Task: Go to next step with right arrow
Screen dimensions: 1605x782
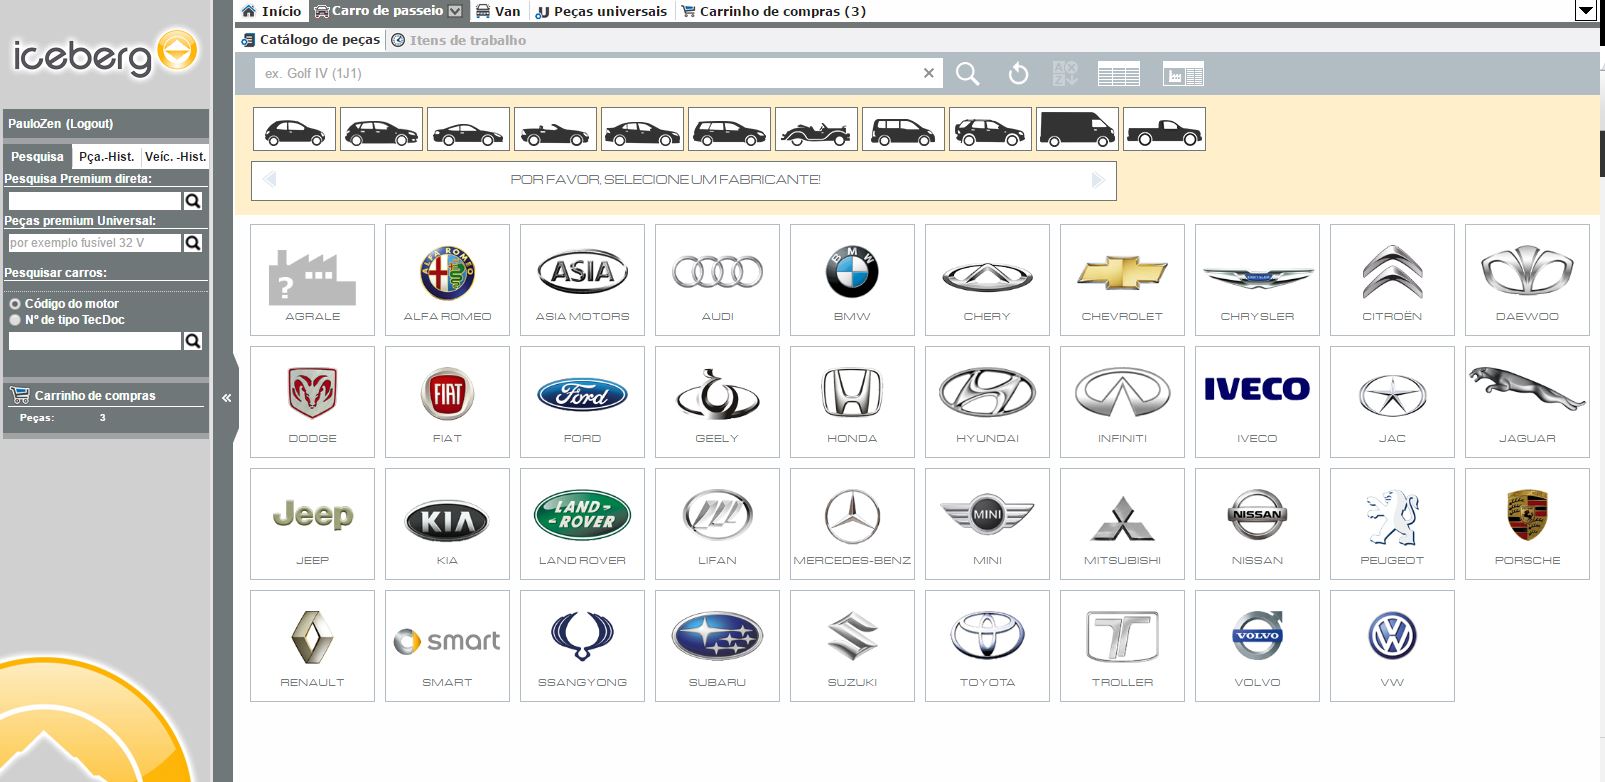Action: coord(1098,180)
